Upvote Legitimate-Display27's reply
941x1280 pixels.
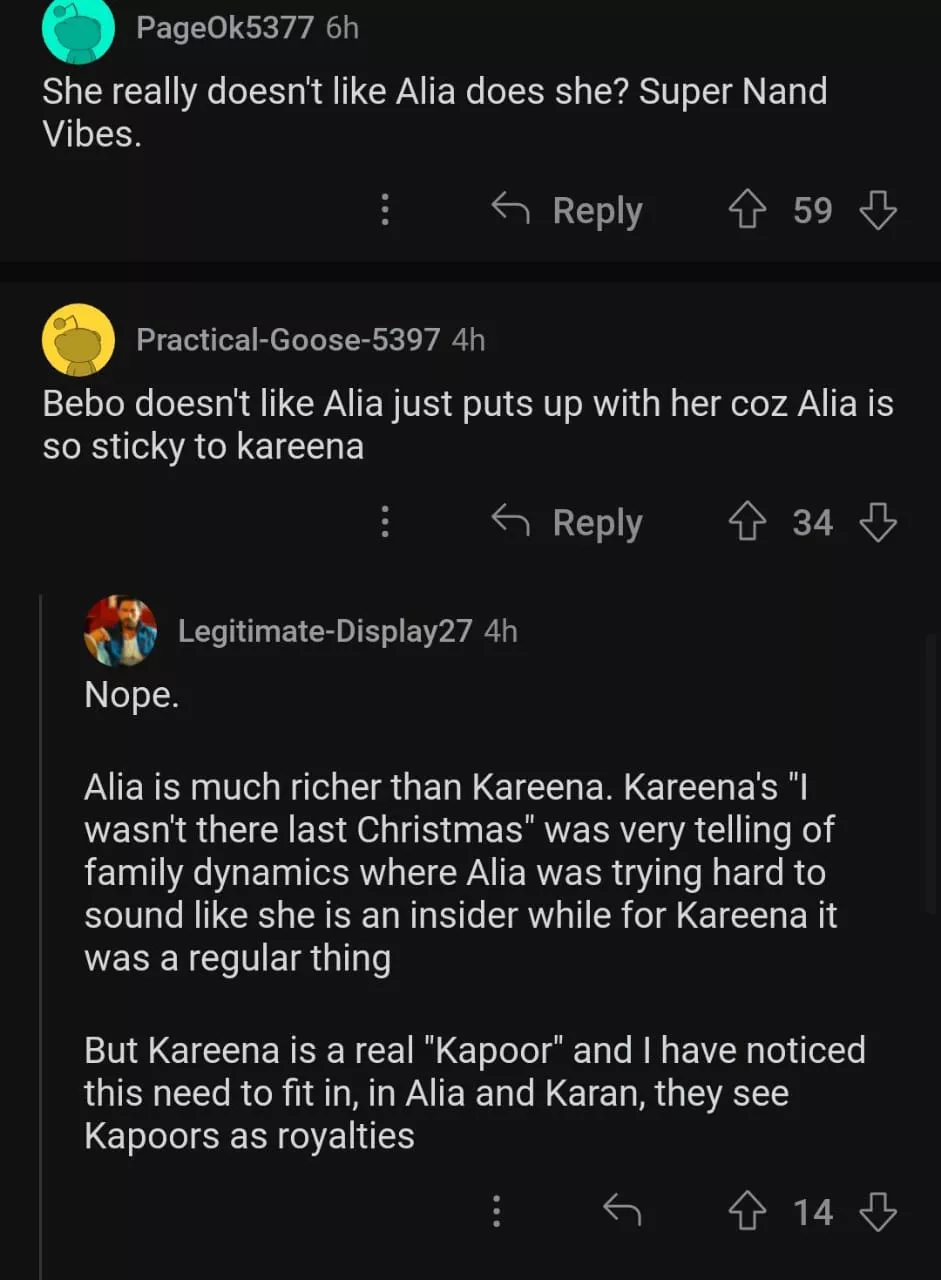click(747, 1212)
